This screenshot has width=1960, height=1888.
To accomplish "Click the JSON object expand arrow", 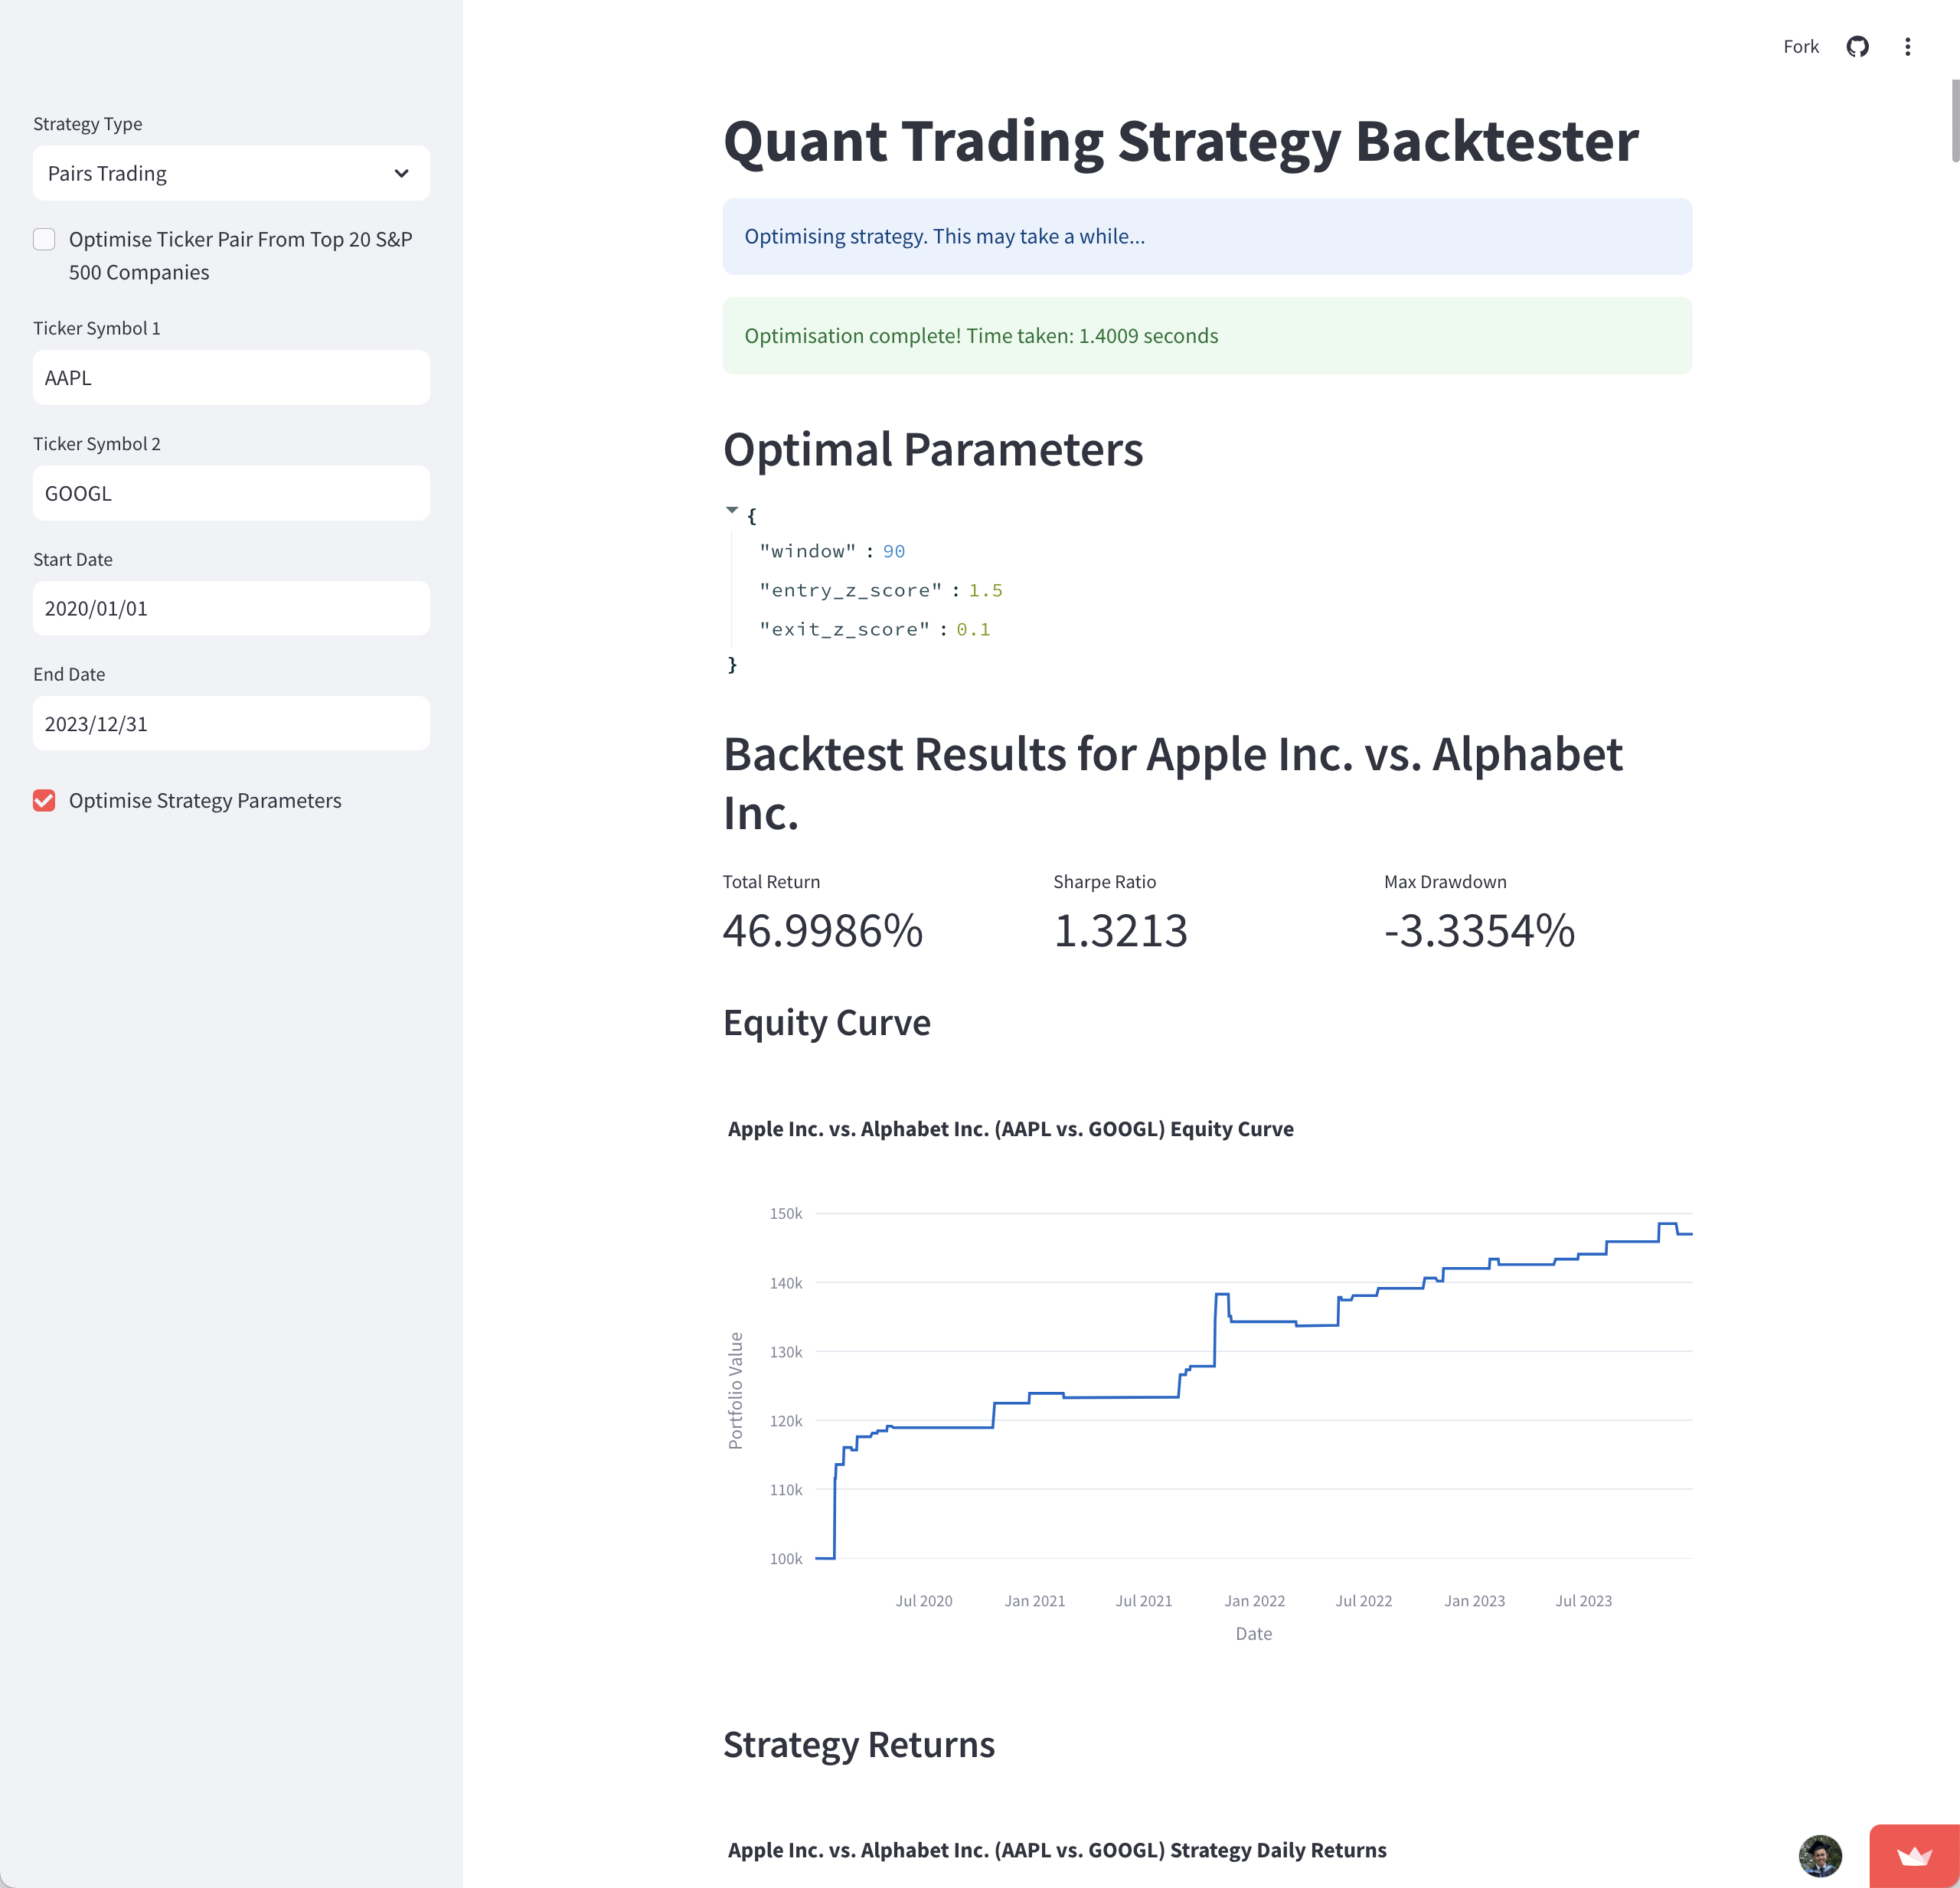I will click(x=731, y=511).
